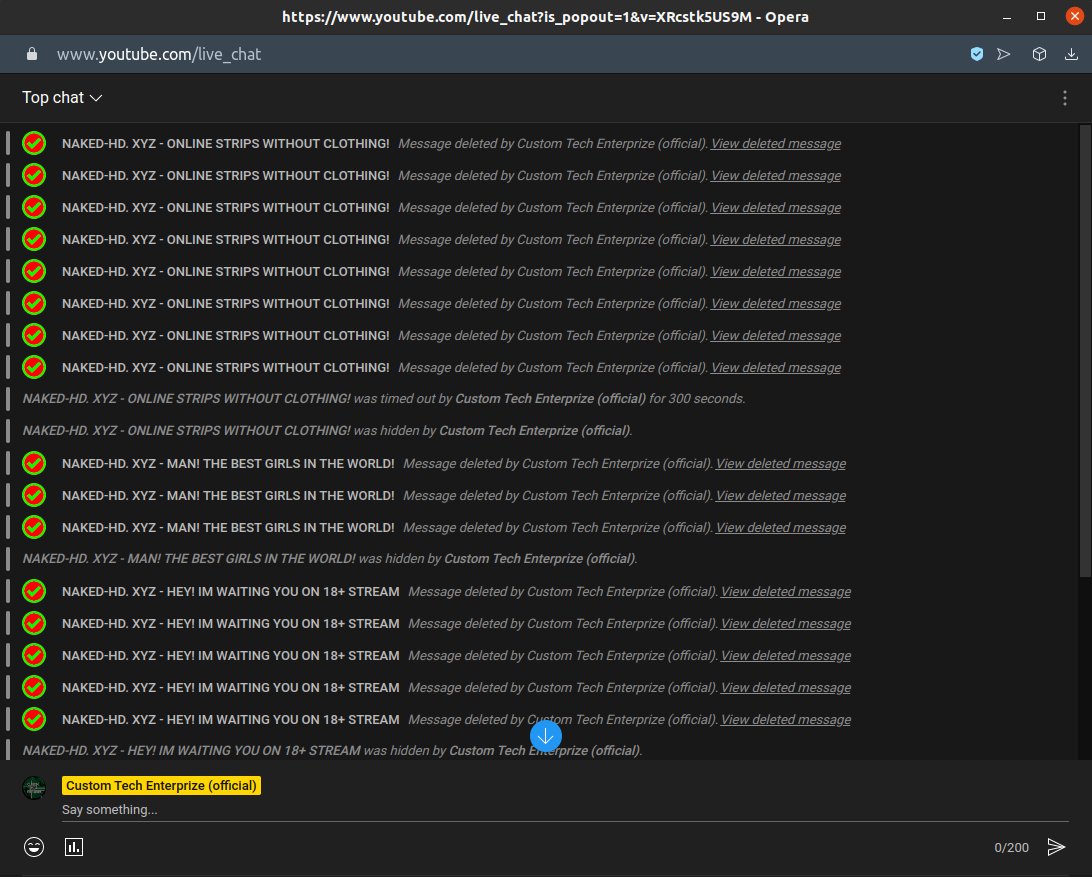Click the www.youtube.com/live_chat address field
This screenshot has width=1092, height=877.
(159, 54)
